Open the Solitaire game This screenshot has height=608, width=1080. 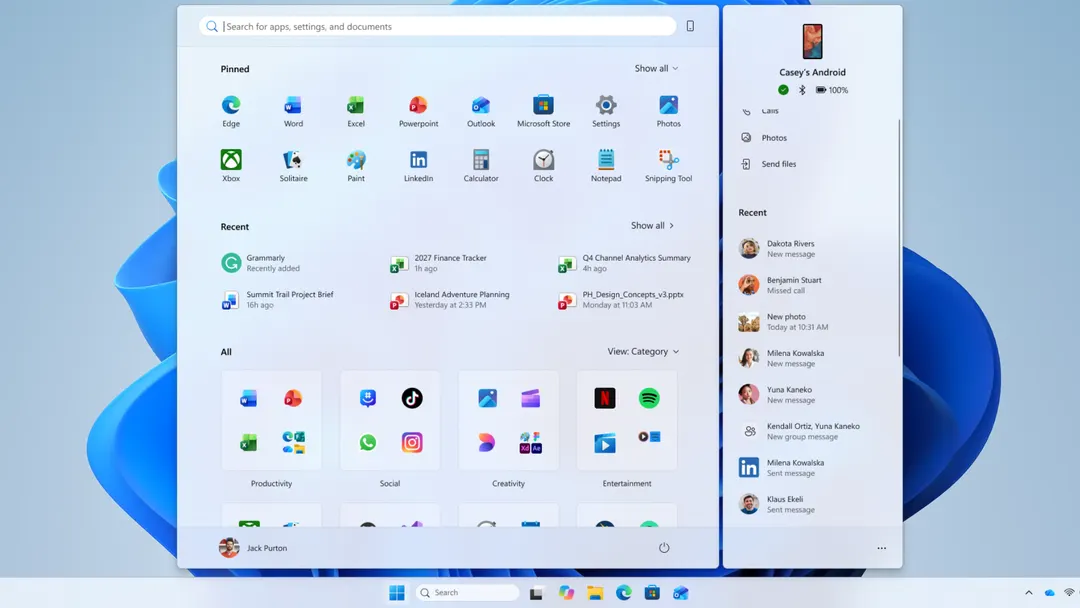pyautogui.click(x=293, y=165)
